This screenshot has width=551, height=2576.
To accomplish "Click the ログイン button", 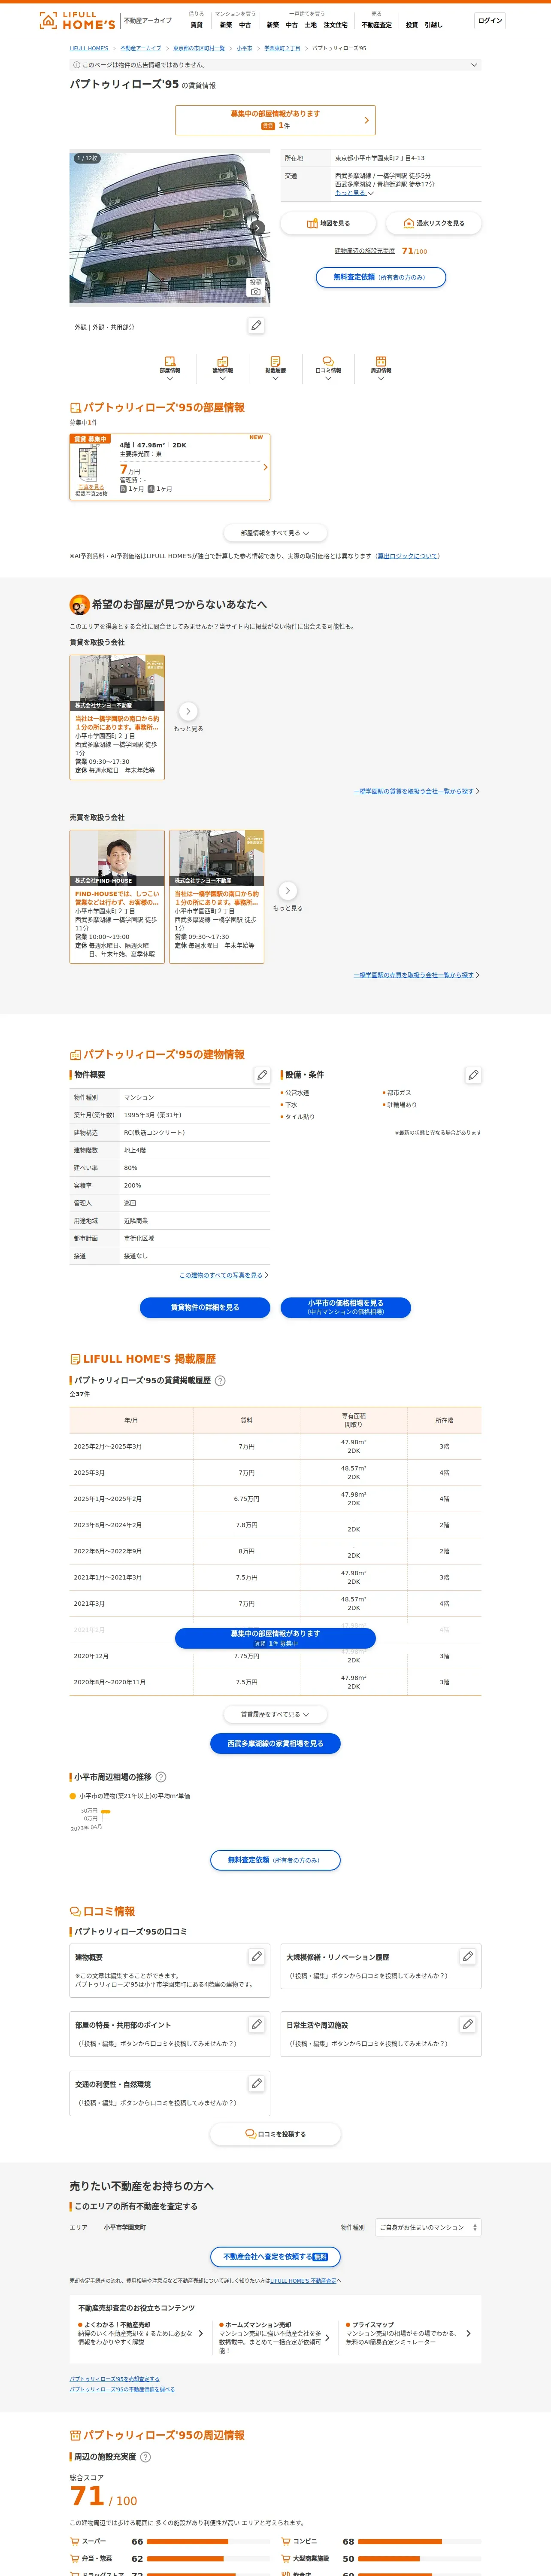I will pyautogui.click(x=490, y=20).
